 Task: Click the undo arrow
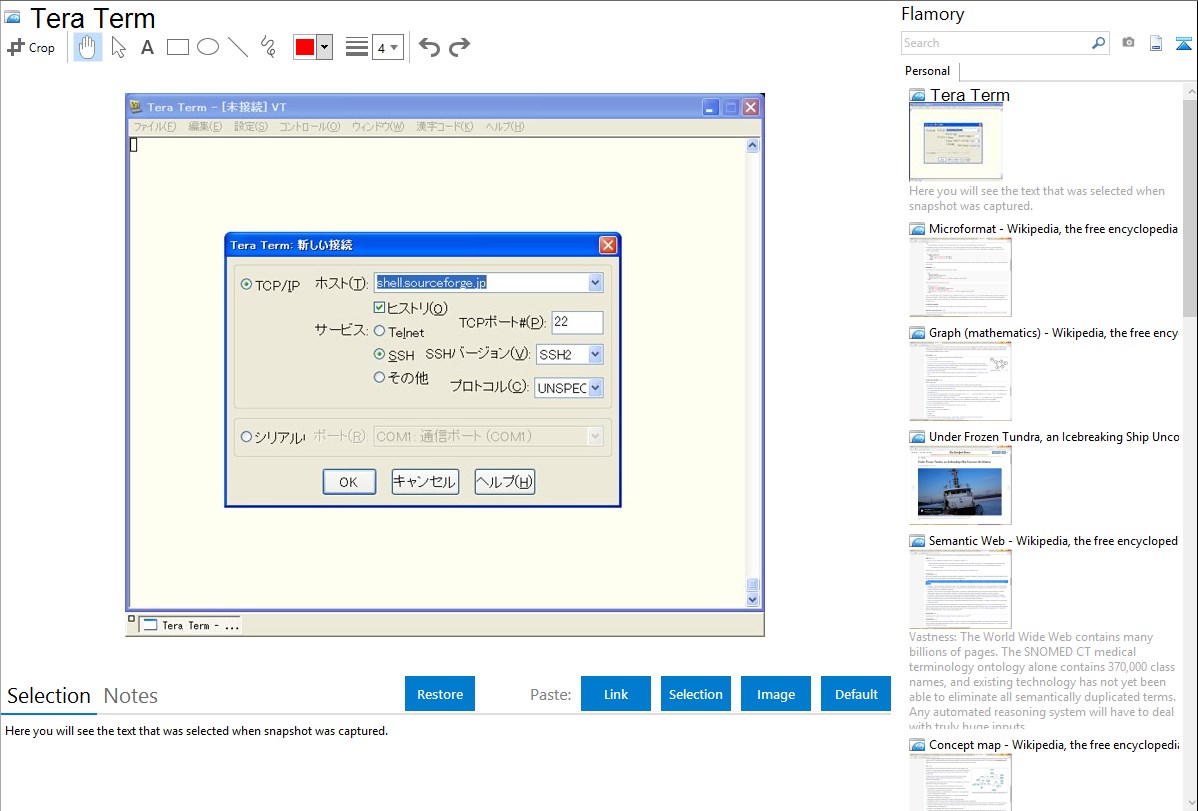(429, 47)
